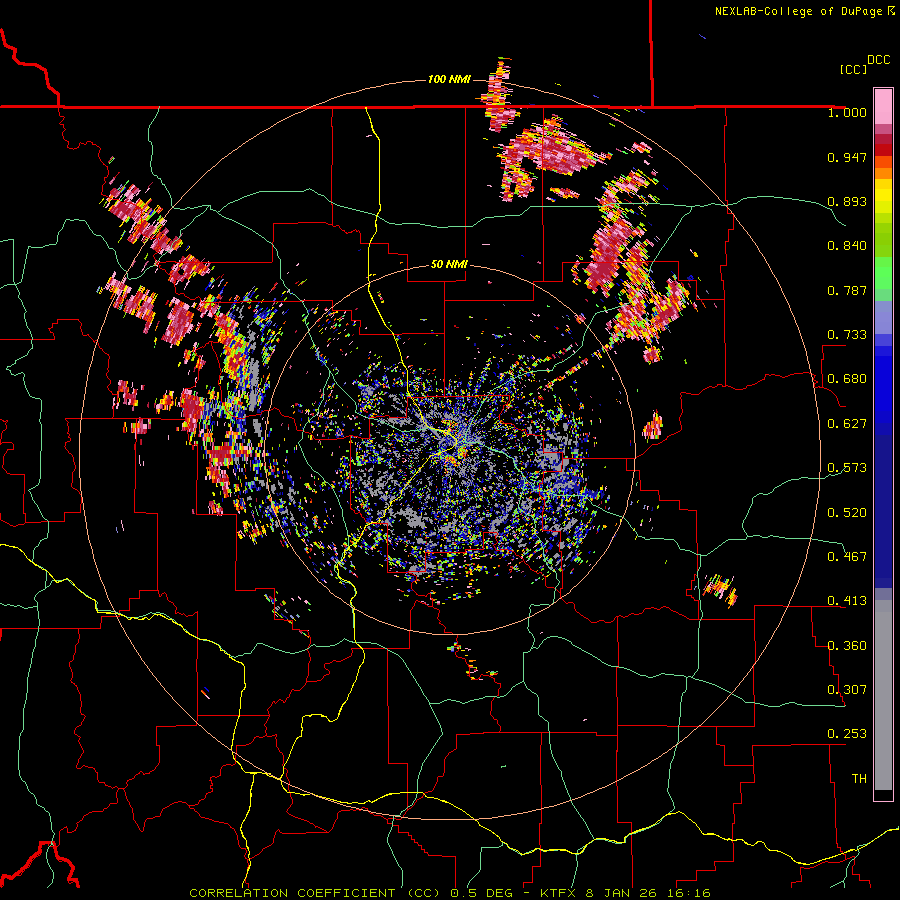Pick the black bottom color bar segment
Screen dimensions: 900x900
pyautogui.click(x=883, y=794)
